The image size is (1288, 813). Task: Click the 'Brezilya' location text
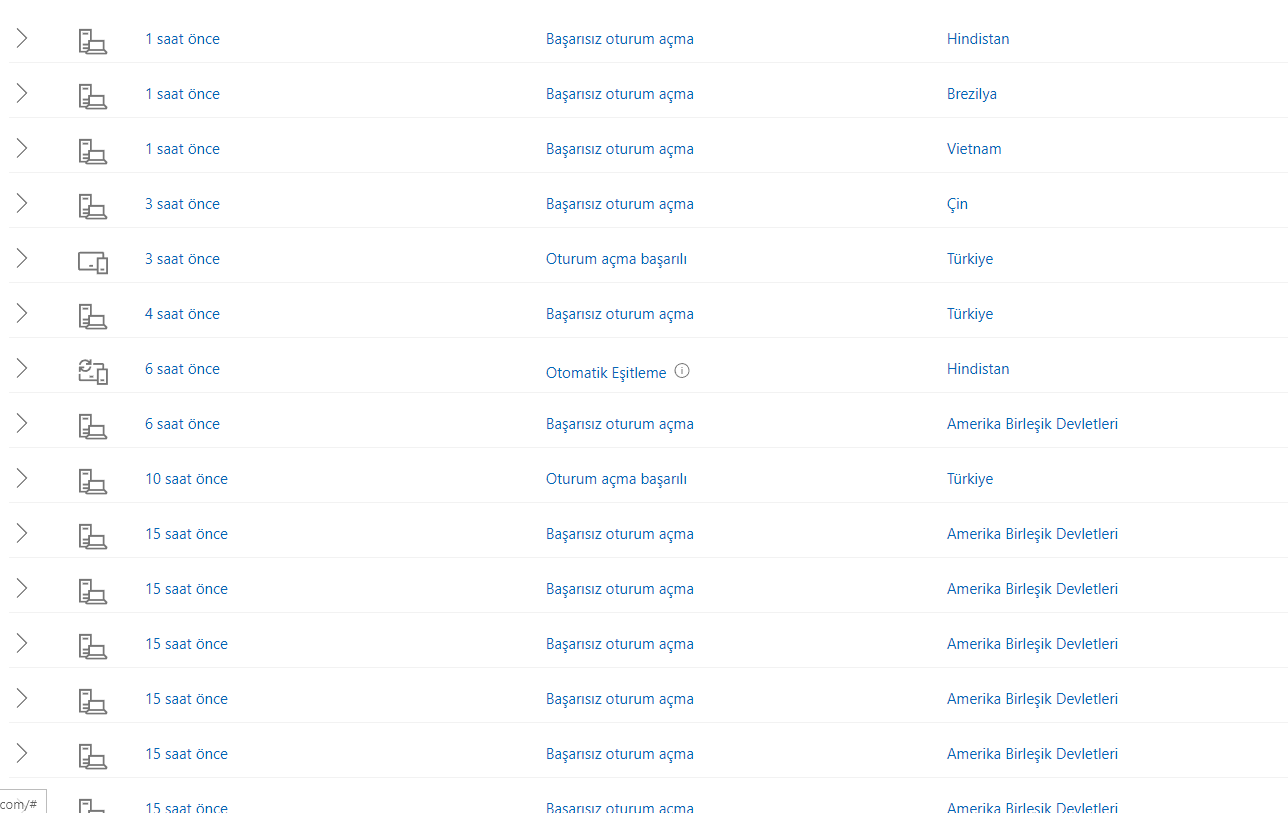point(972,94)
